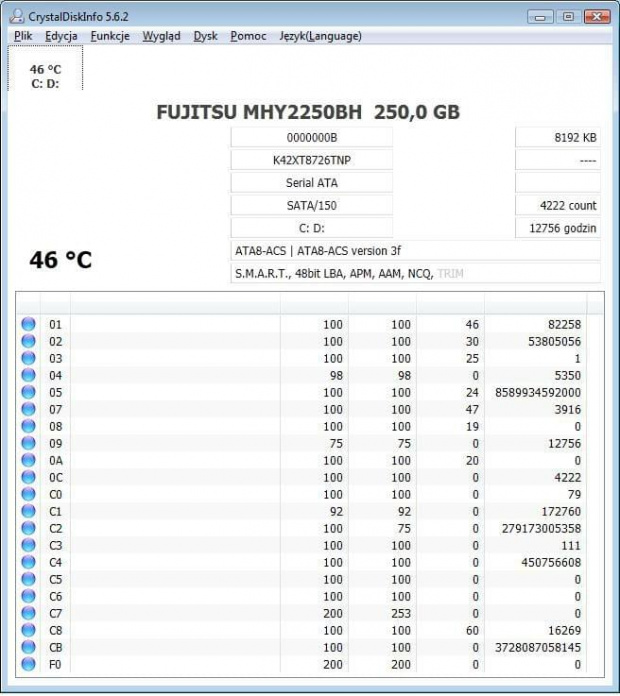
Task: Click the FUJITSU MHY2250BH 250,0 GB title
Action: (308, 112)
